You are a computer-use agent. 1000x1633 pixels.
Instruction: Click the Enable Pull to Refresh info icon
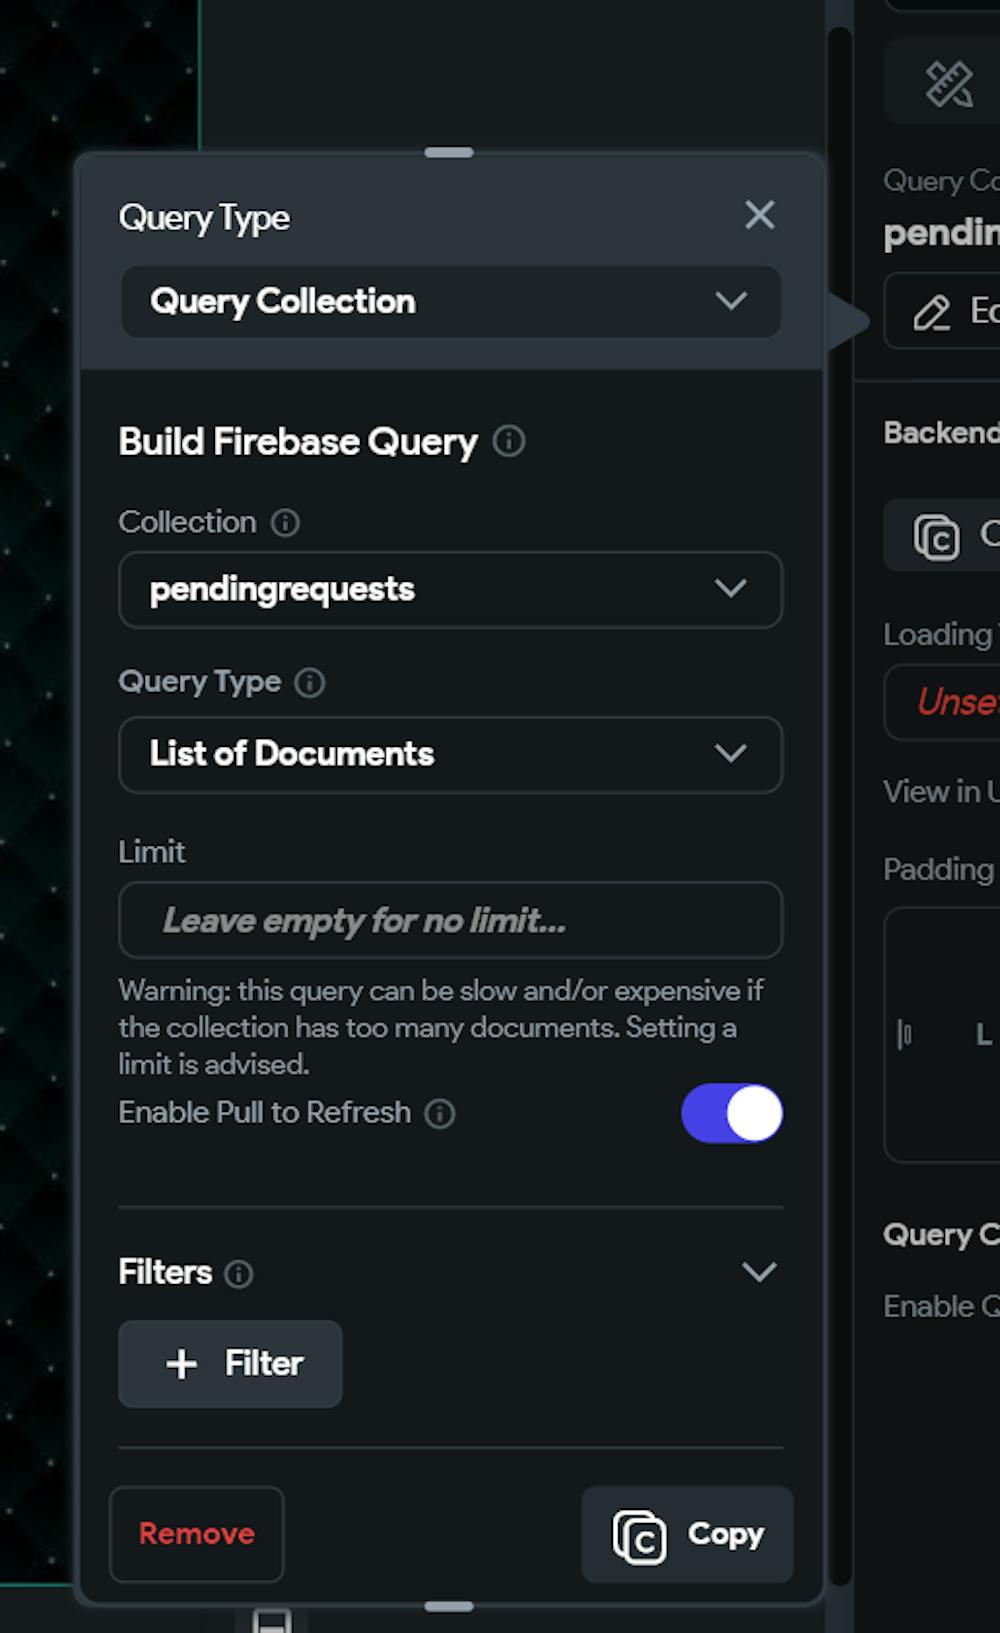pos(440,1113)
